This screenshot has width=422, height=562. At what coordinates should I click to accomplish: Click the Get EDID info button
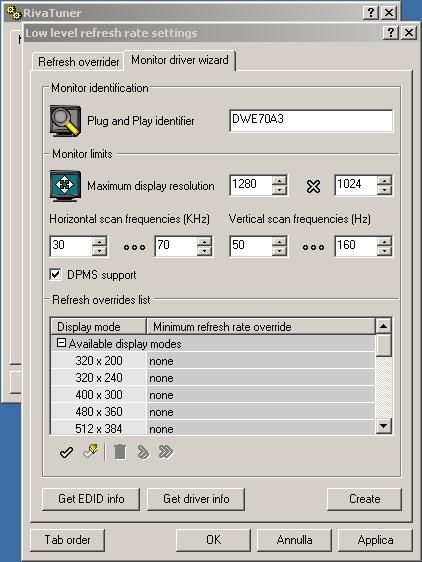(x=91, y=499)
